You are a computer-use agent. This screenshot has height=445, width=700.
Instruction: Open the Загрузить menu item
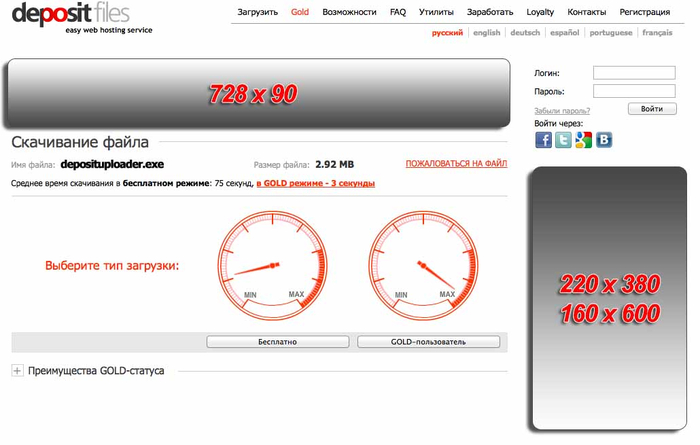[x=257, y=13]
